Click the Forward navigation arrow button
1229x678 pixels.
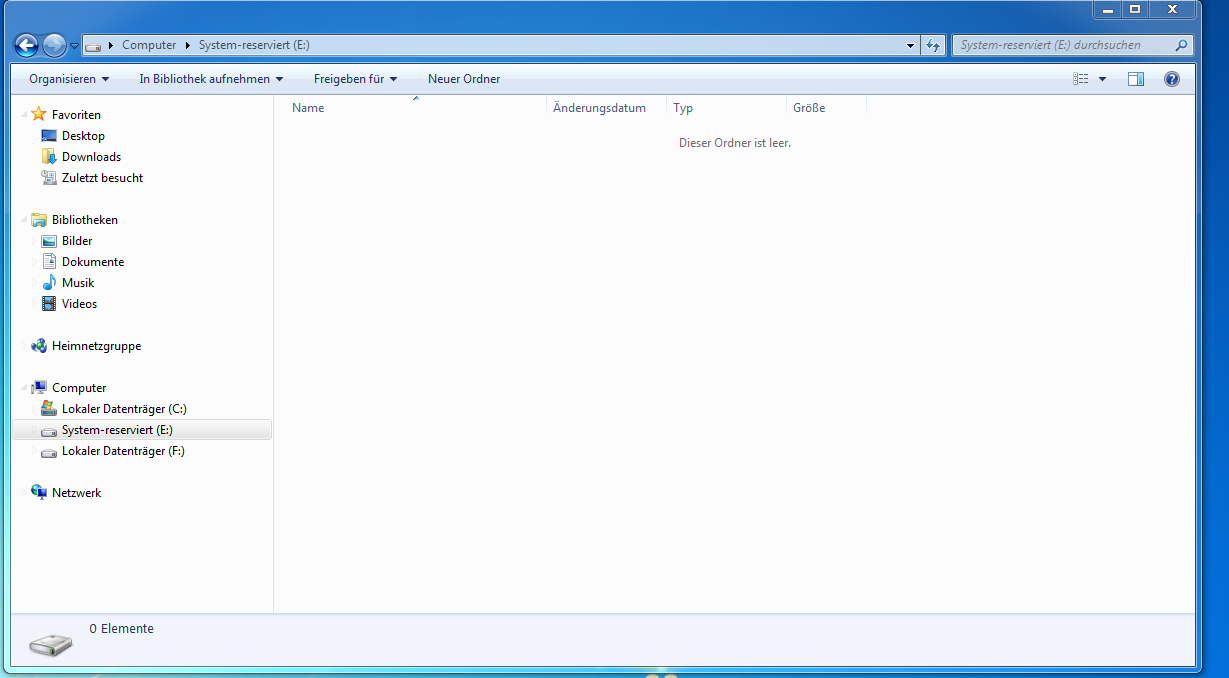coord(54,45)
